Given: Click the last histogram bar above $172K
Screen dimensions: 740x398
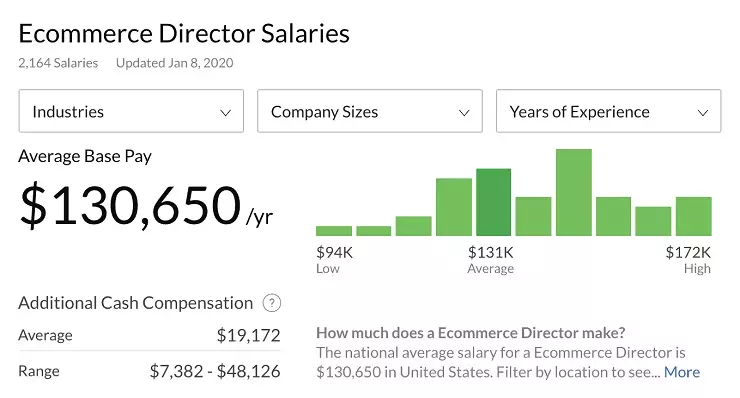Looking at the screenshot, I should (x=694, y=216).
